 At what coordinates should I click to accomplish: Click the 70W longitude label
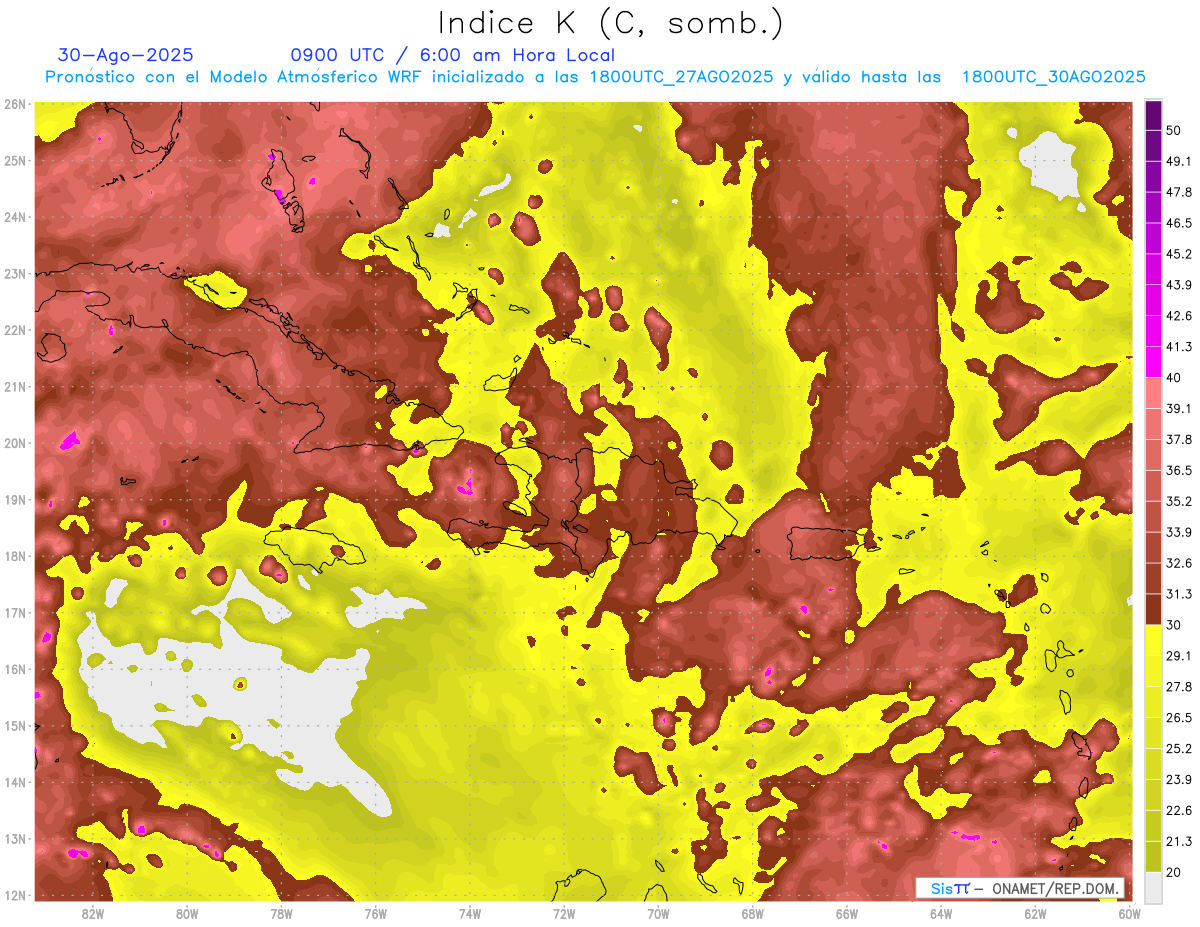click(x=658, y=913)
